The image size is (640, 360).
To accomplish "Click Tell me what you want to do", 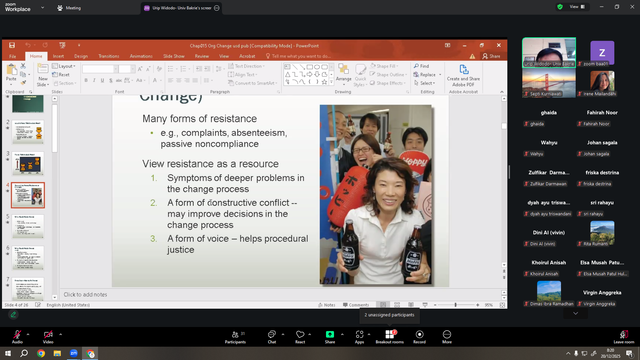I will 298,56.
